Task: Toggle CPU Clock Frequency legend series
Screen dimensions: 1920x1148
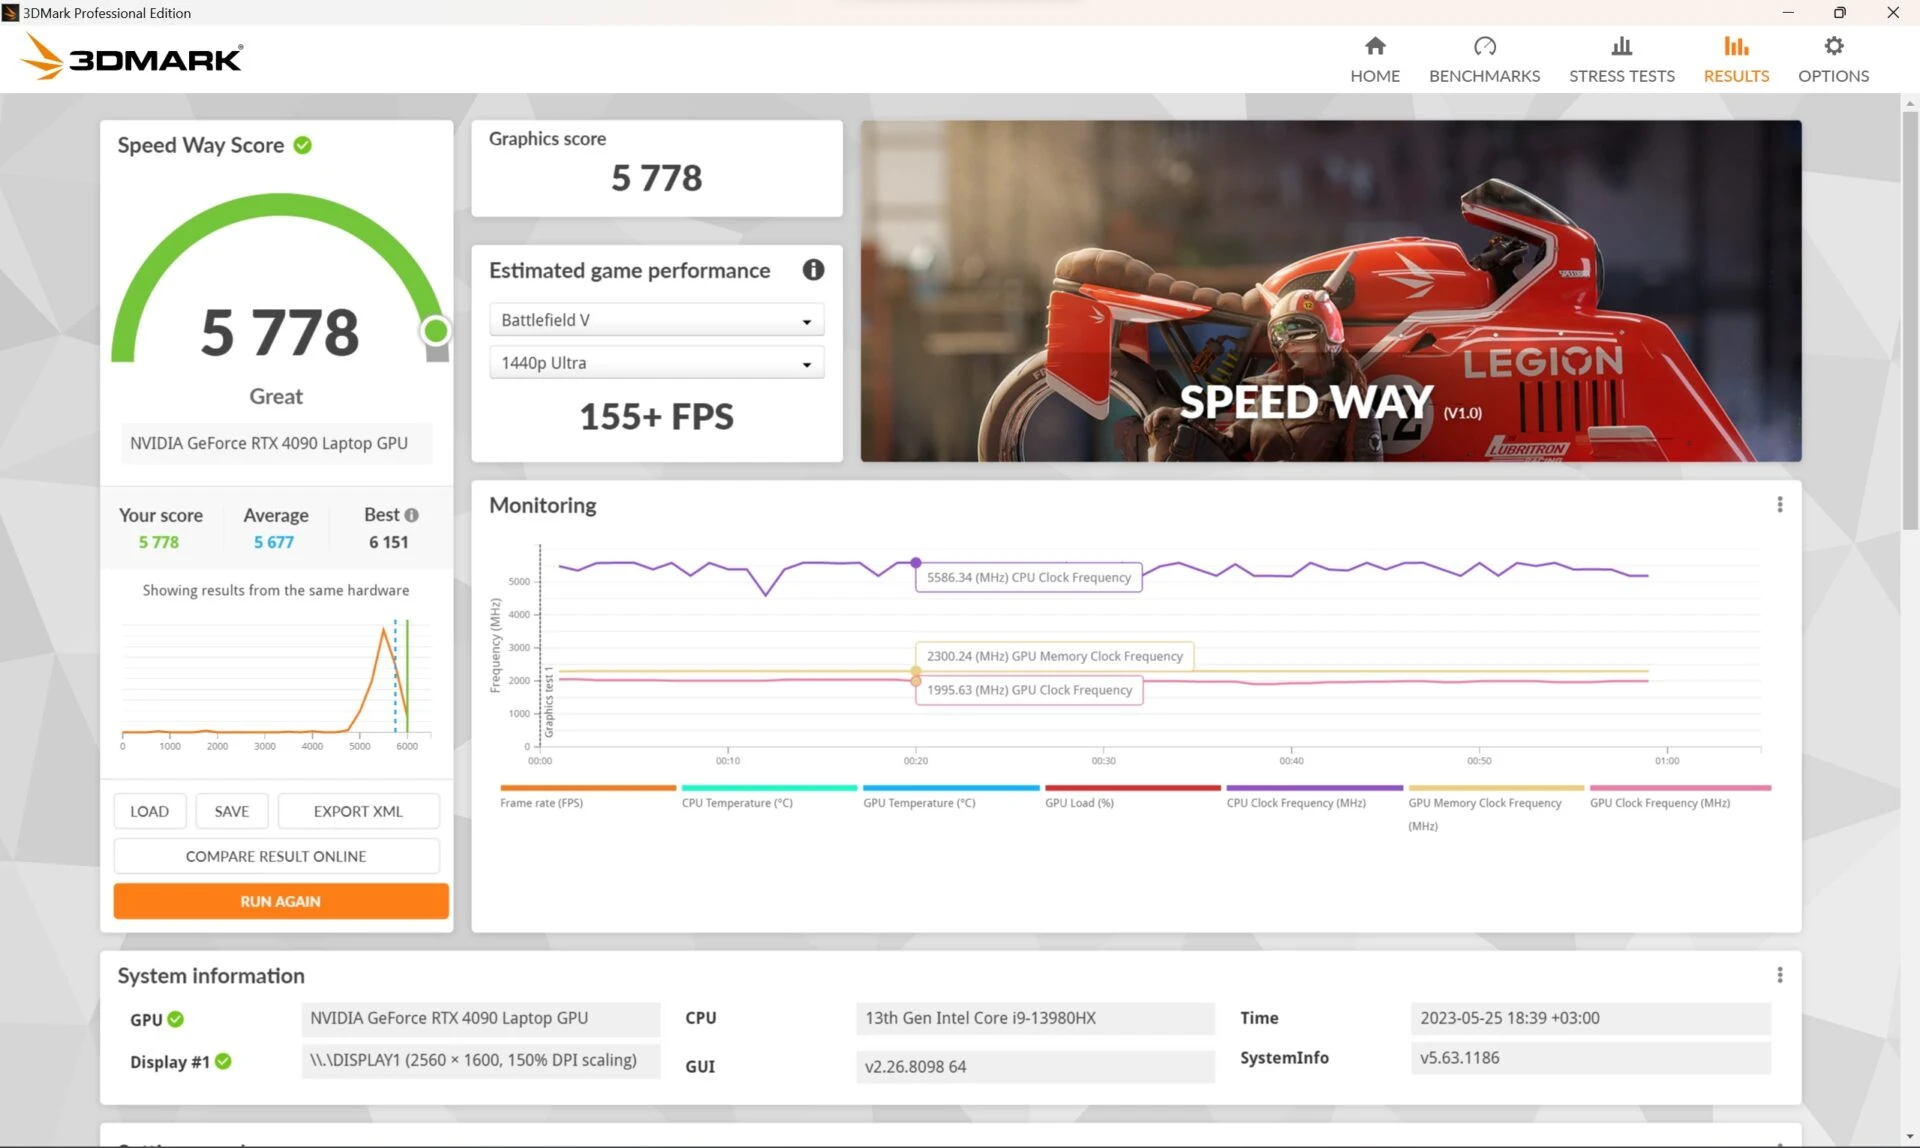Action: [x=1314, y=797]
